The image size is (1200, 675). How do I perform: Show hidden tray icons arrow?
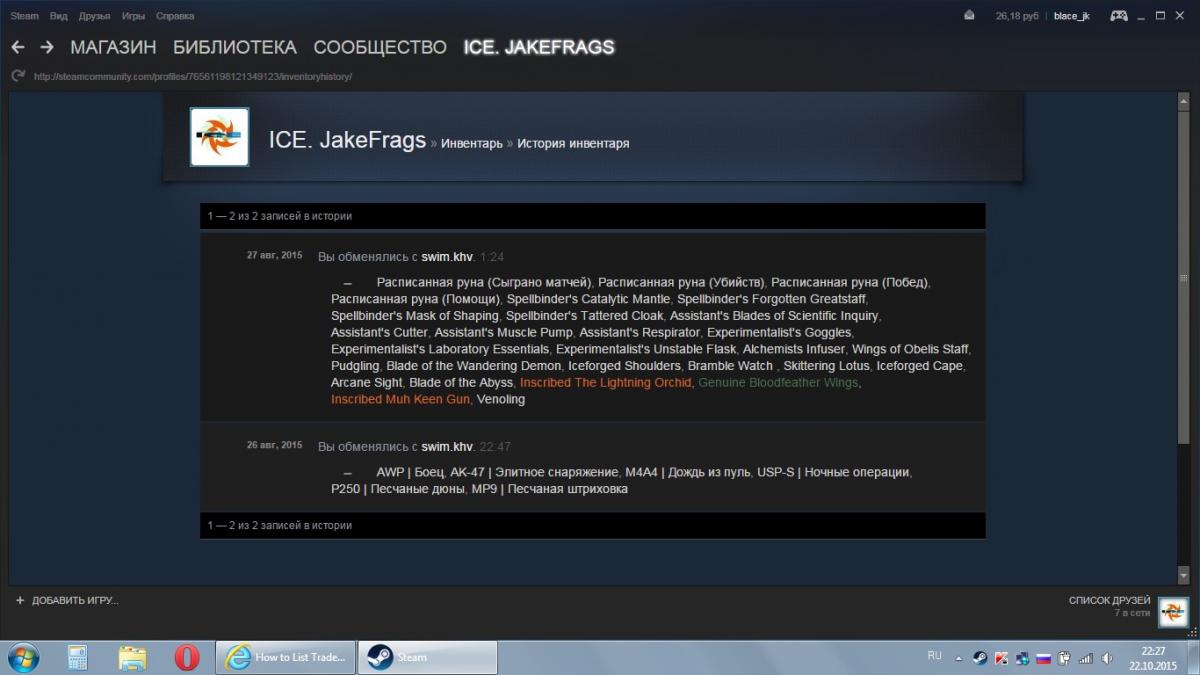[959, 657]
